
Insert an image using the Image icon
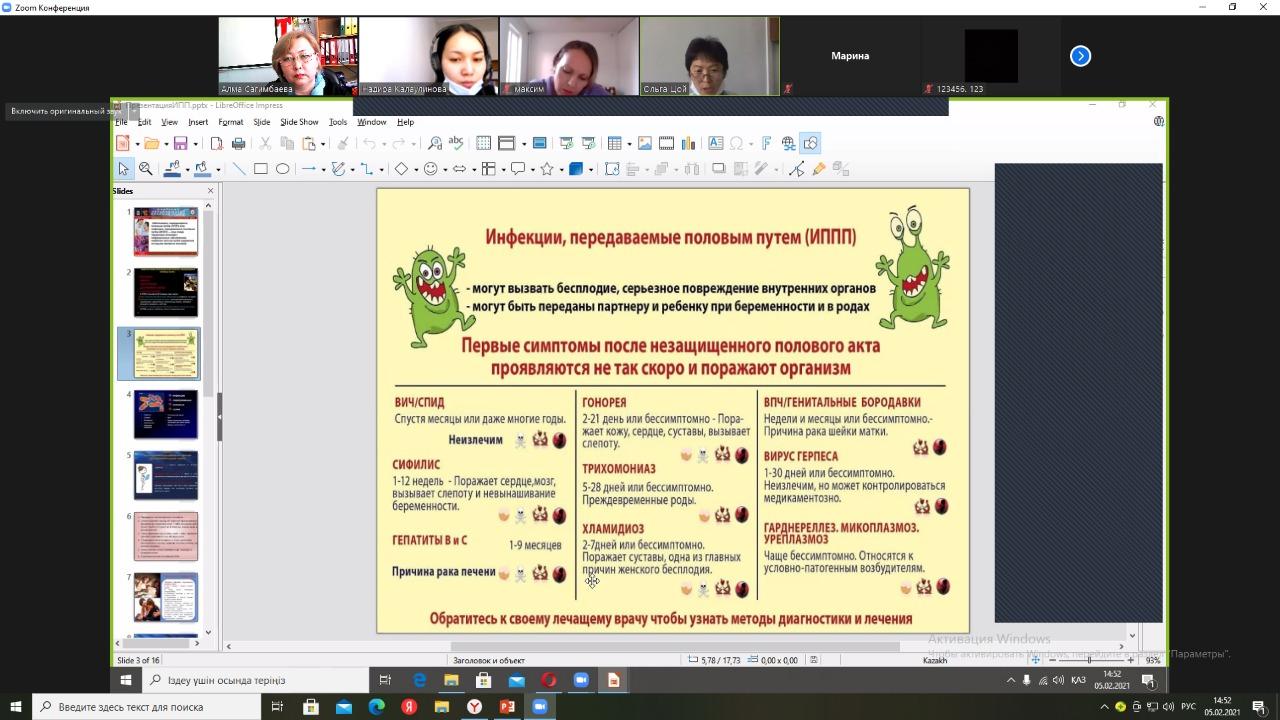point(645,143)
